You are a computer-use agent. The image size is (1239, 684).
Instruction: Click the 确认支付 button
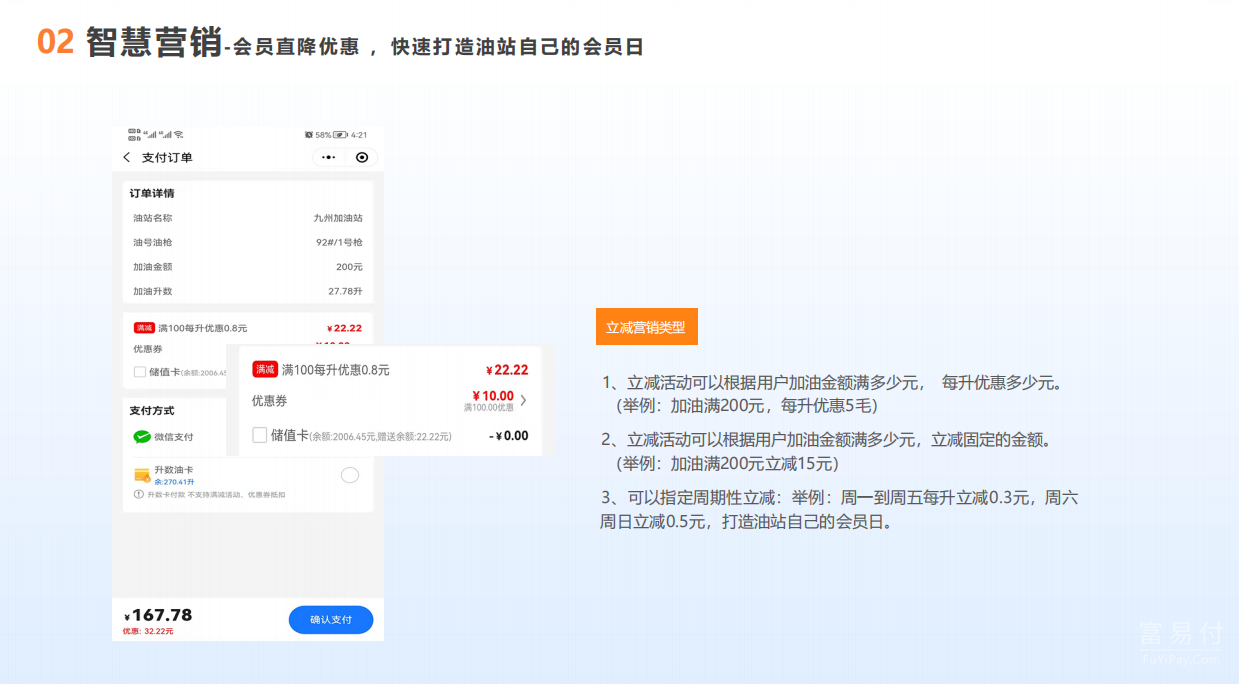331,620
